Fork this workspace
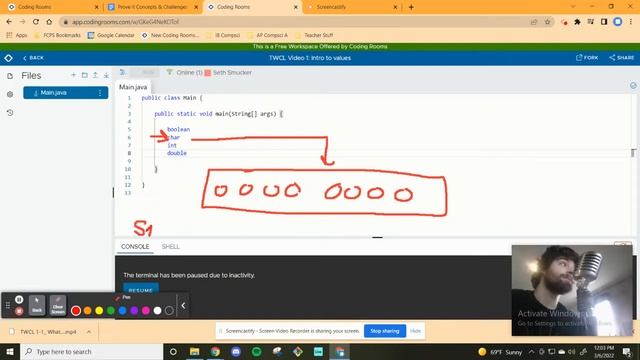This screenshot has width=640, height=360. (587, 58)
